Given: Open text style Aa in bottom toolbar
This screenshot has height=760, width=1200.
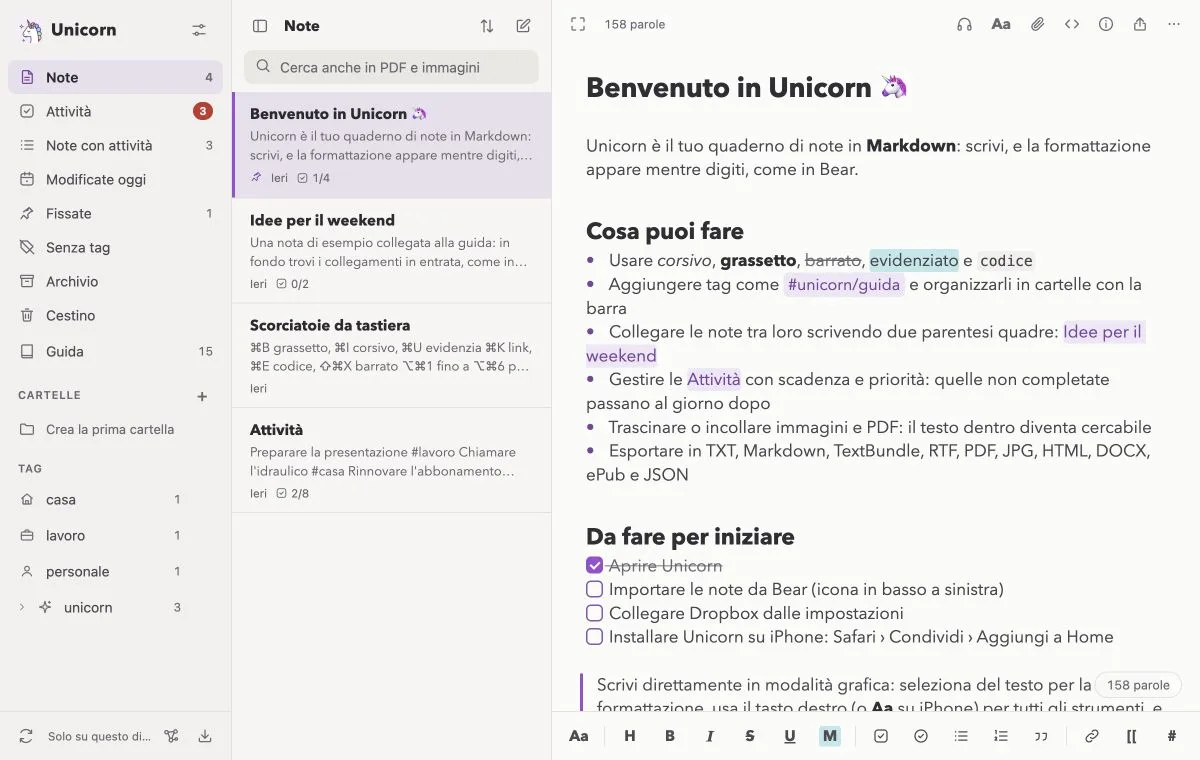Looking at the screenshot, I should coord(579,736).
